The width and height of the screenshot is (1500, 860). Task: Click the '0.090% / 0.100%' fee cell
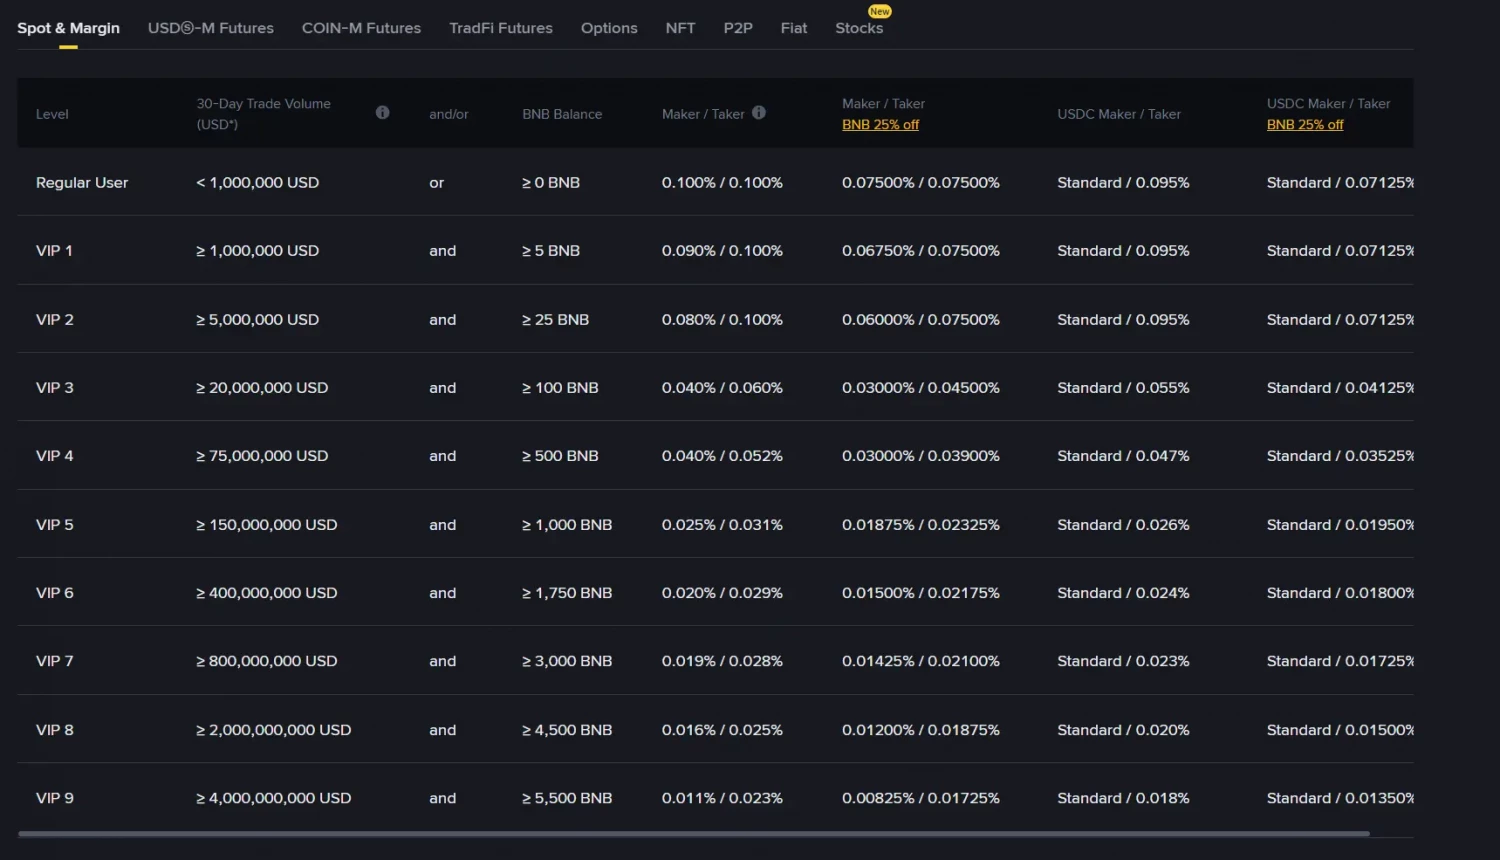pos(722,251)
